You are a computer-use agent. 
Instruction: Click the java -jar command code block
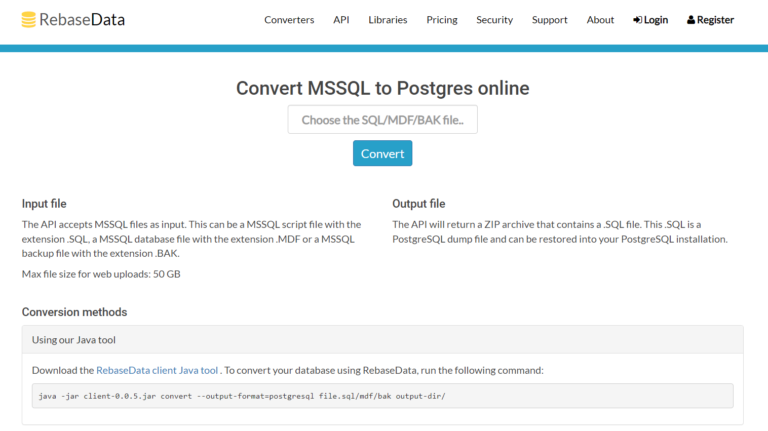pos(383,396)
